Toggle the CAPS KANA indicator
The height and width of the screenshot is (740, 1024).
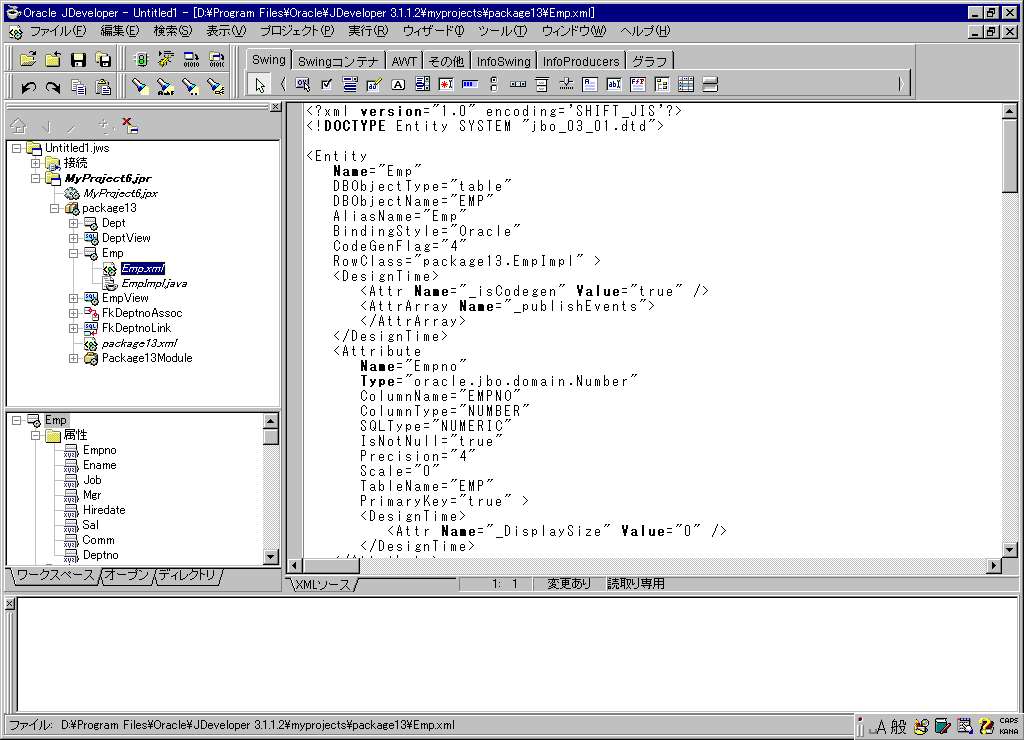pyautogui.click(x=1008, y=726)
